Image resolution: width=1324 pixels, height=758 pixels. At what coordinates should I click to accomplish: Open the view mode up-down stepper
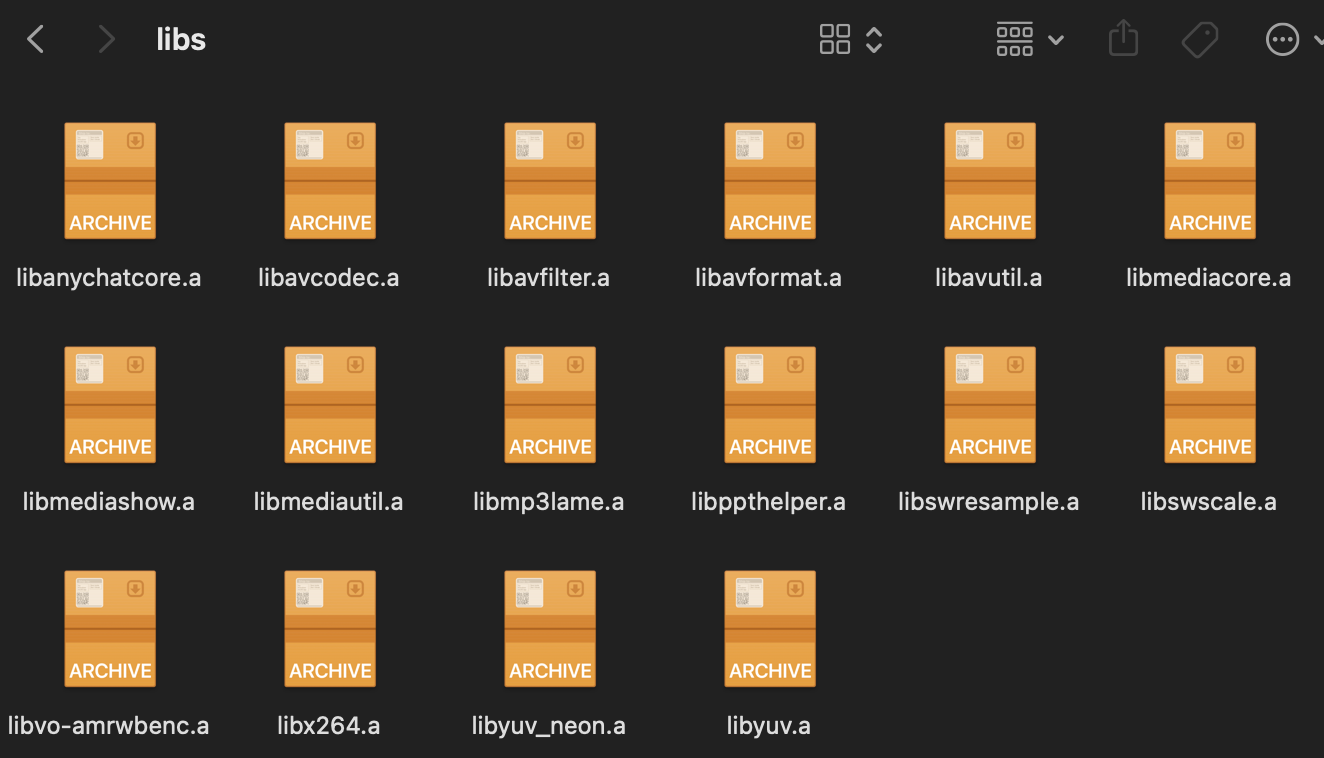coord(874,40)
